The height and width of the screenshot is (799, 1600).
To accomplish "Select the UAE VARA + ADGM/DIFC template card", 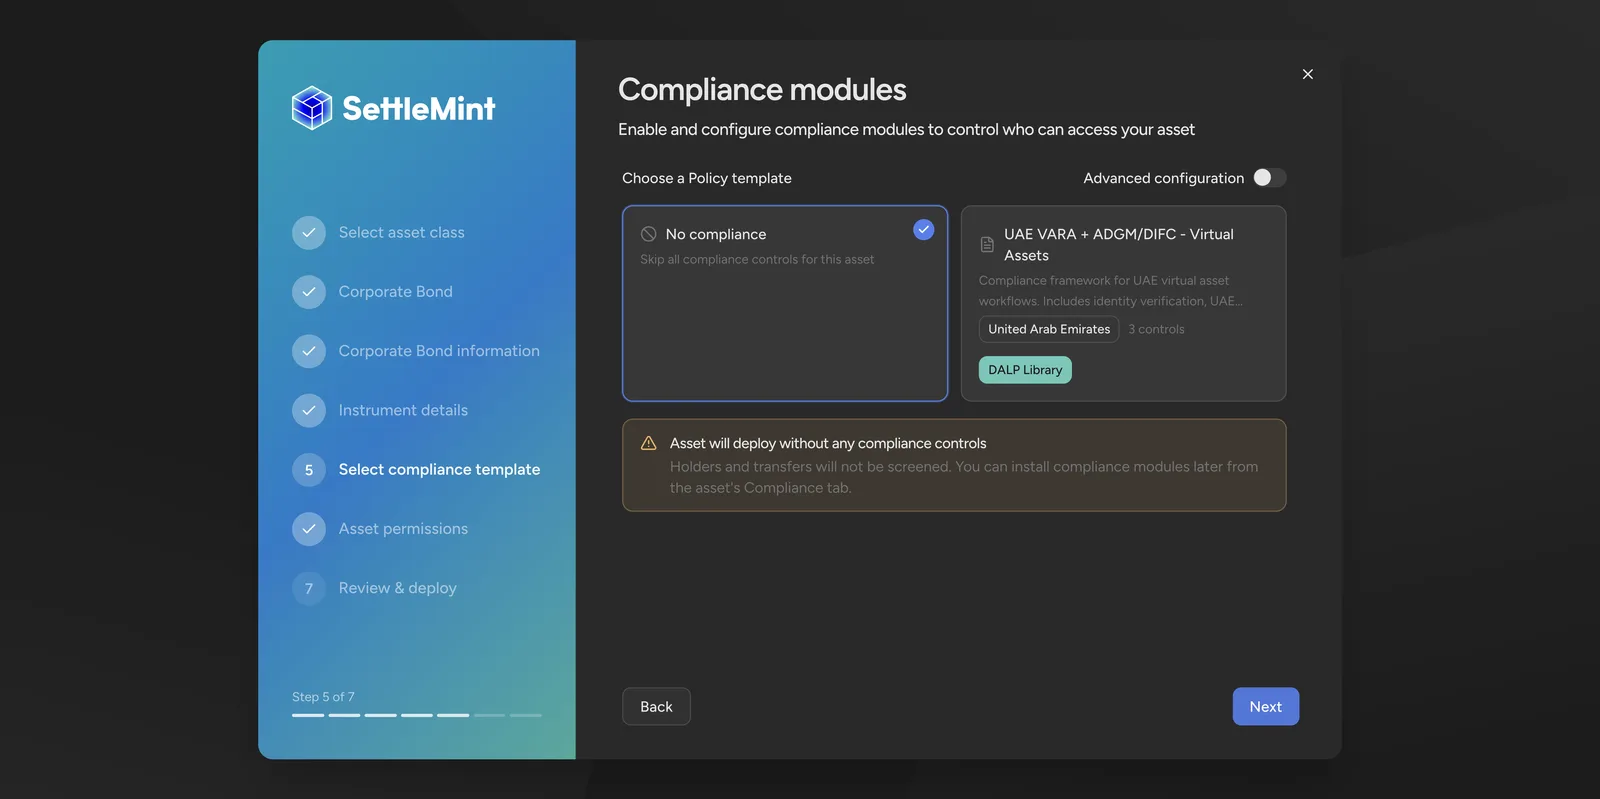I will pos(1123,303).
